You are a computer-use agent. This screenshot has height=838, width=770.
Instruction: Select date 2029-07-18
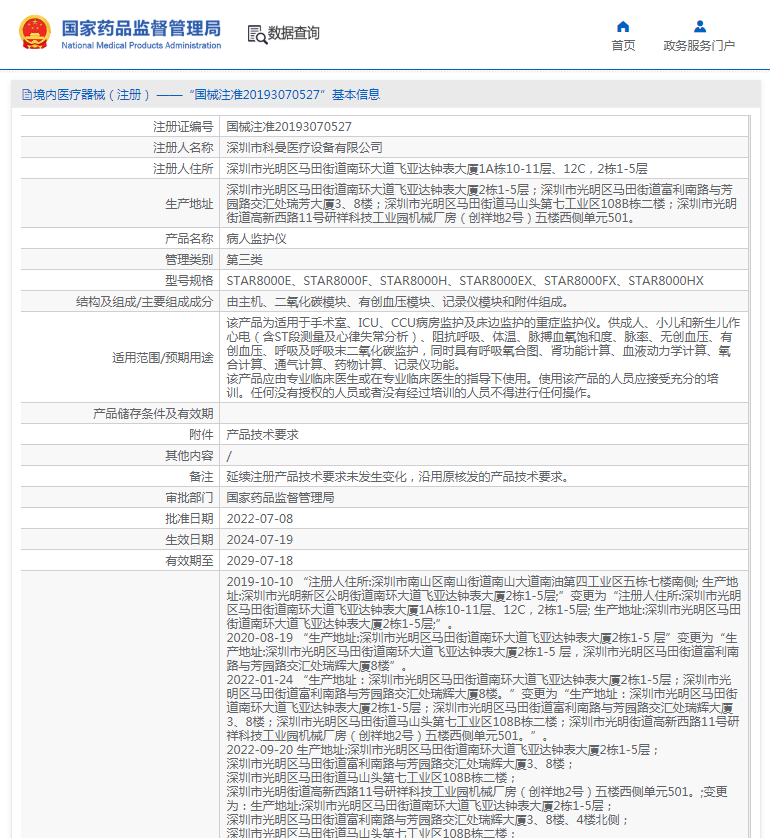point(260,561)
